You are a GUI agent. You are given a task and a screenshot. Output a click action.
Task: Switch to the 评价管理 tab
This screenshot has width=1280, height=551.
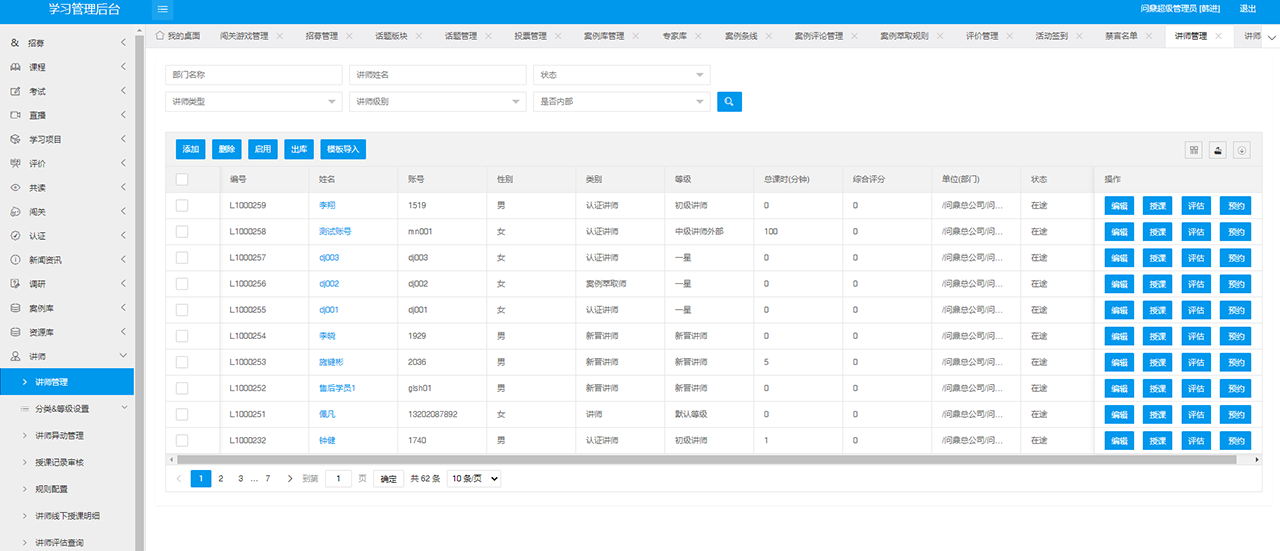tap(982, 36)
